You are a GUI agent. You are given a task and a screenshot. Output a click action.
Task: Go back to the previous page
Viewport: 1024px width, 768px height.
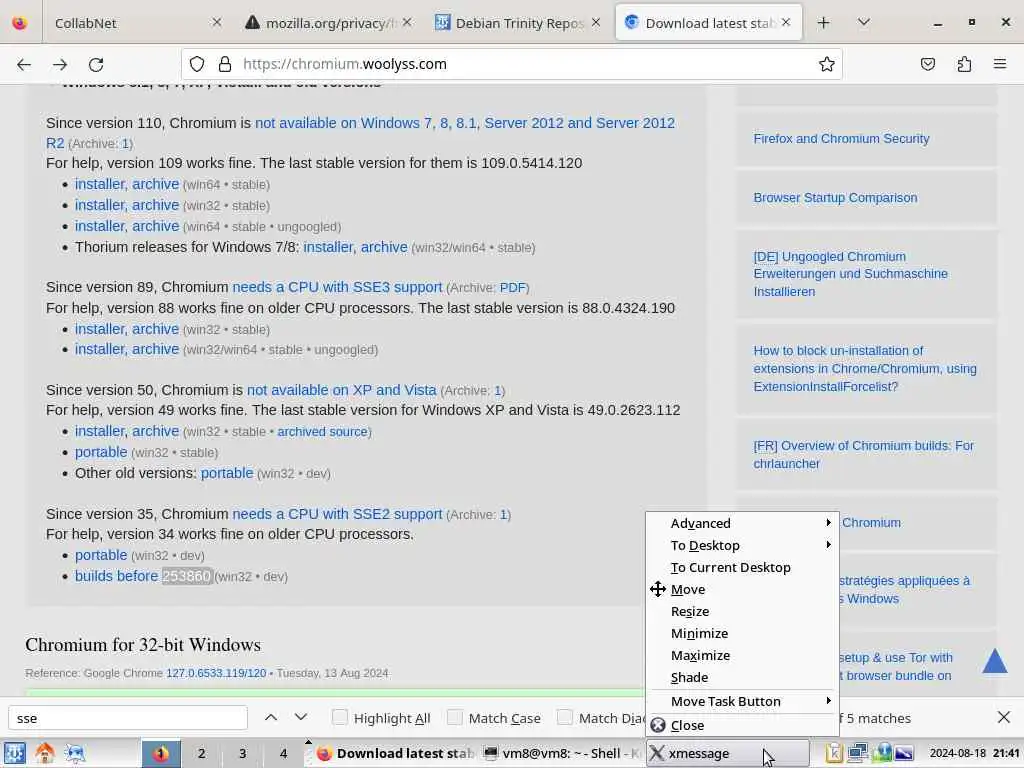(x=24, y=64)
